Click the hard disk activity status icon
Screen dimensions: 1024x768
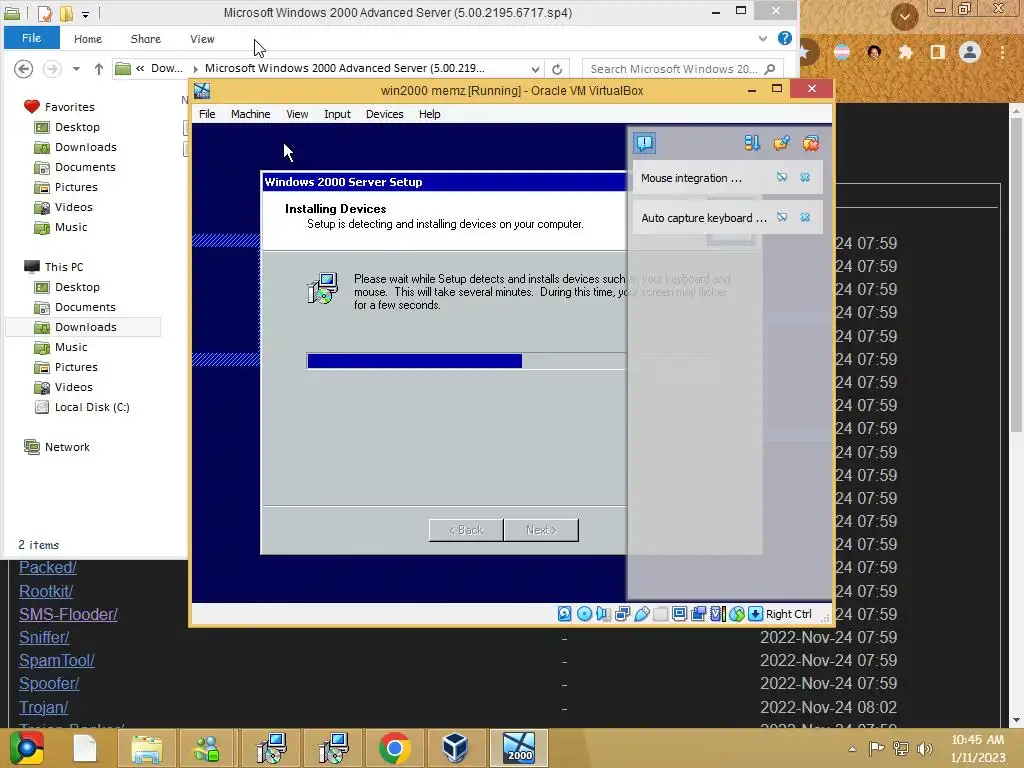(x=565, y=614)
